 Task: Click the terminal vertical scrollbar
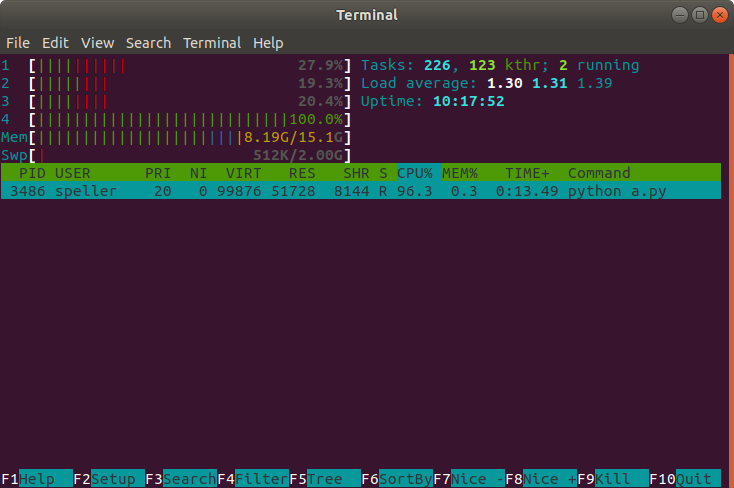(x=731, y=271)
